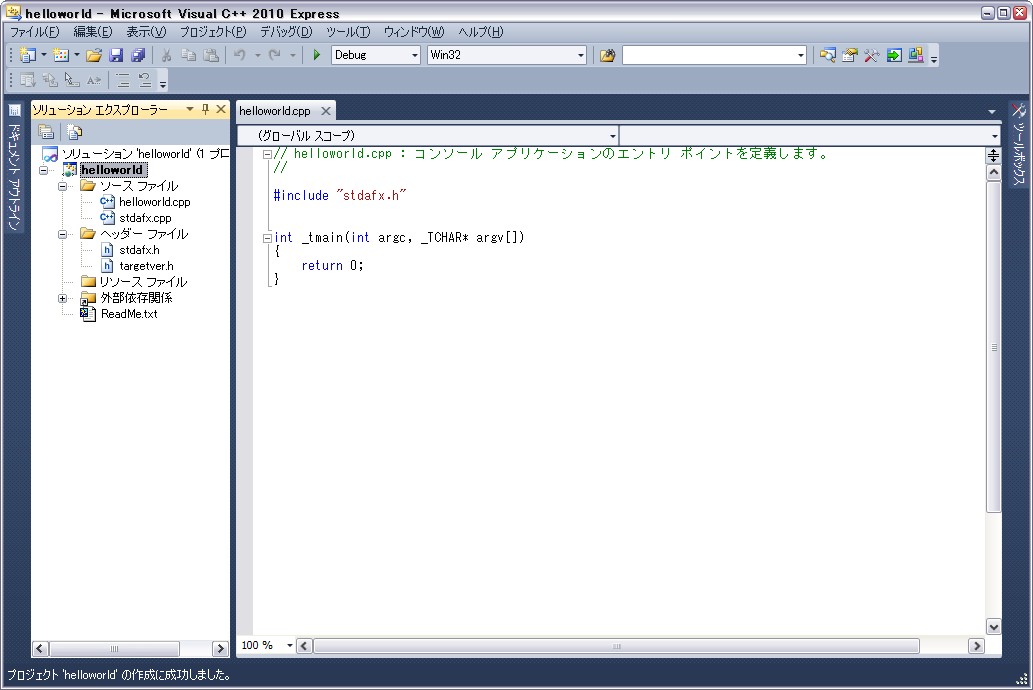Click the Save All icon

tap(138, 55)
